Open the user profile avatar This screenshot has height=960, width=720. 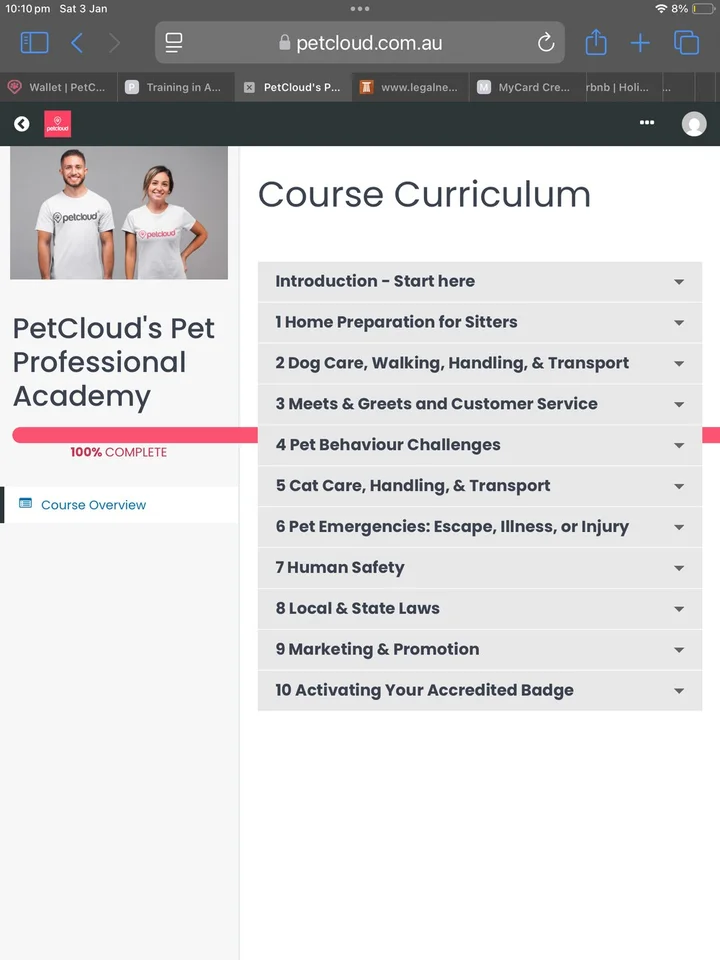[694, 124]
